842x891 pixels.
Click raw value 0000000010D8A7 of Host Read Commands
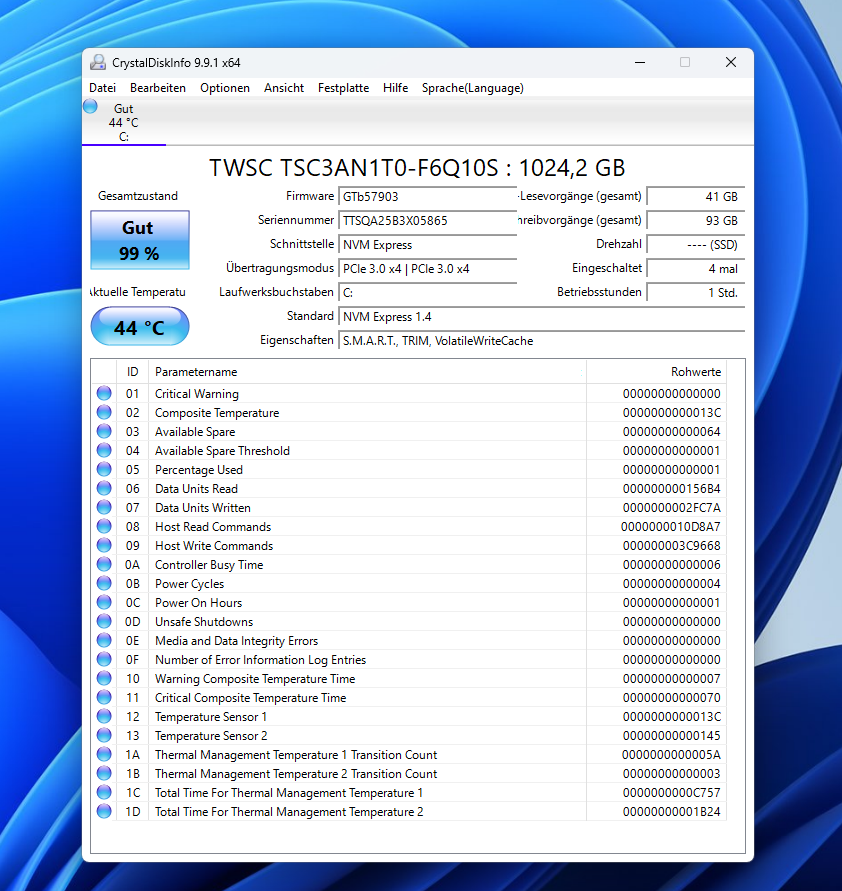[x=670, y=527]
